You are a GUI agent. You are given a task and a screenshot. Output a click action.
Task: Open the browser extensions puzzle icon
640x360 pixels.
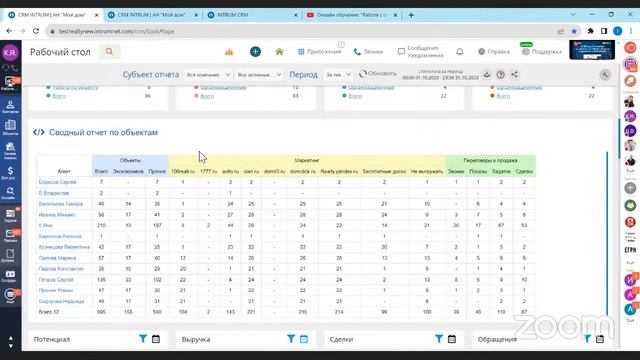pos(590,31)
